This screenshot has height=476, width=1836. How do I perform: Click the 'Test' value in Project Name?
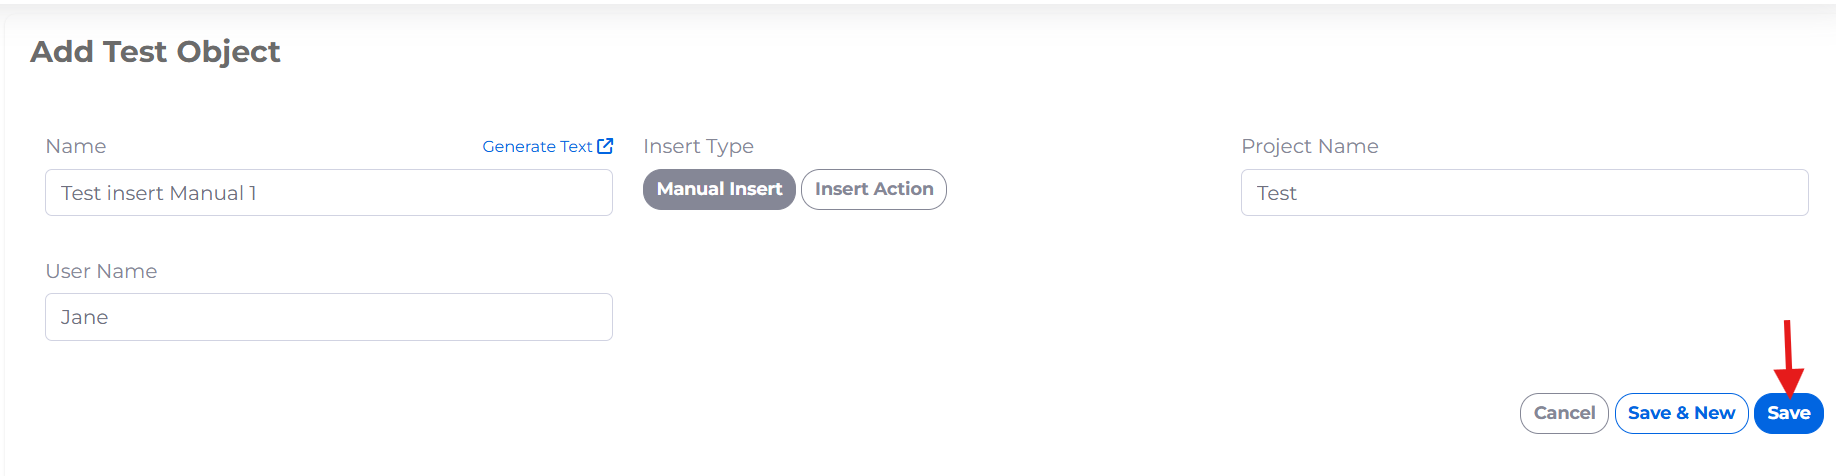point(1276,193)
